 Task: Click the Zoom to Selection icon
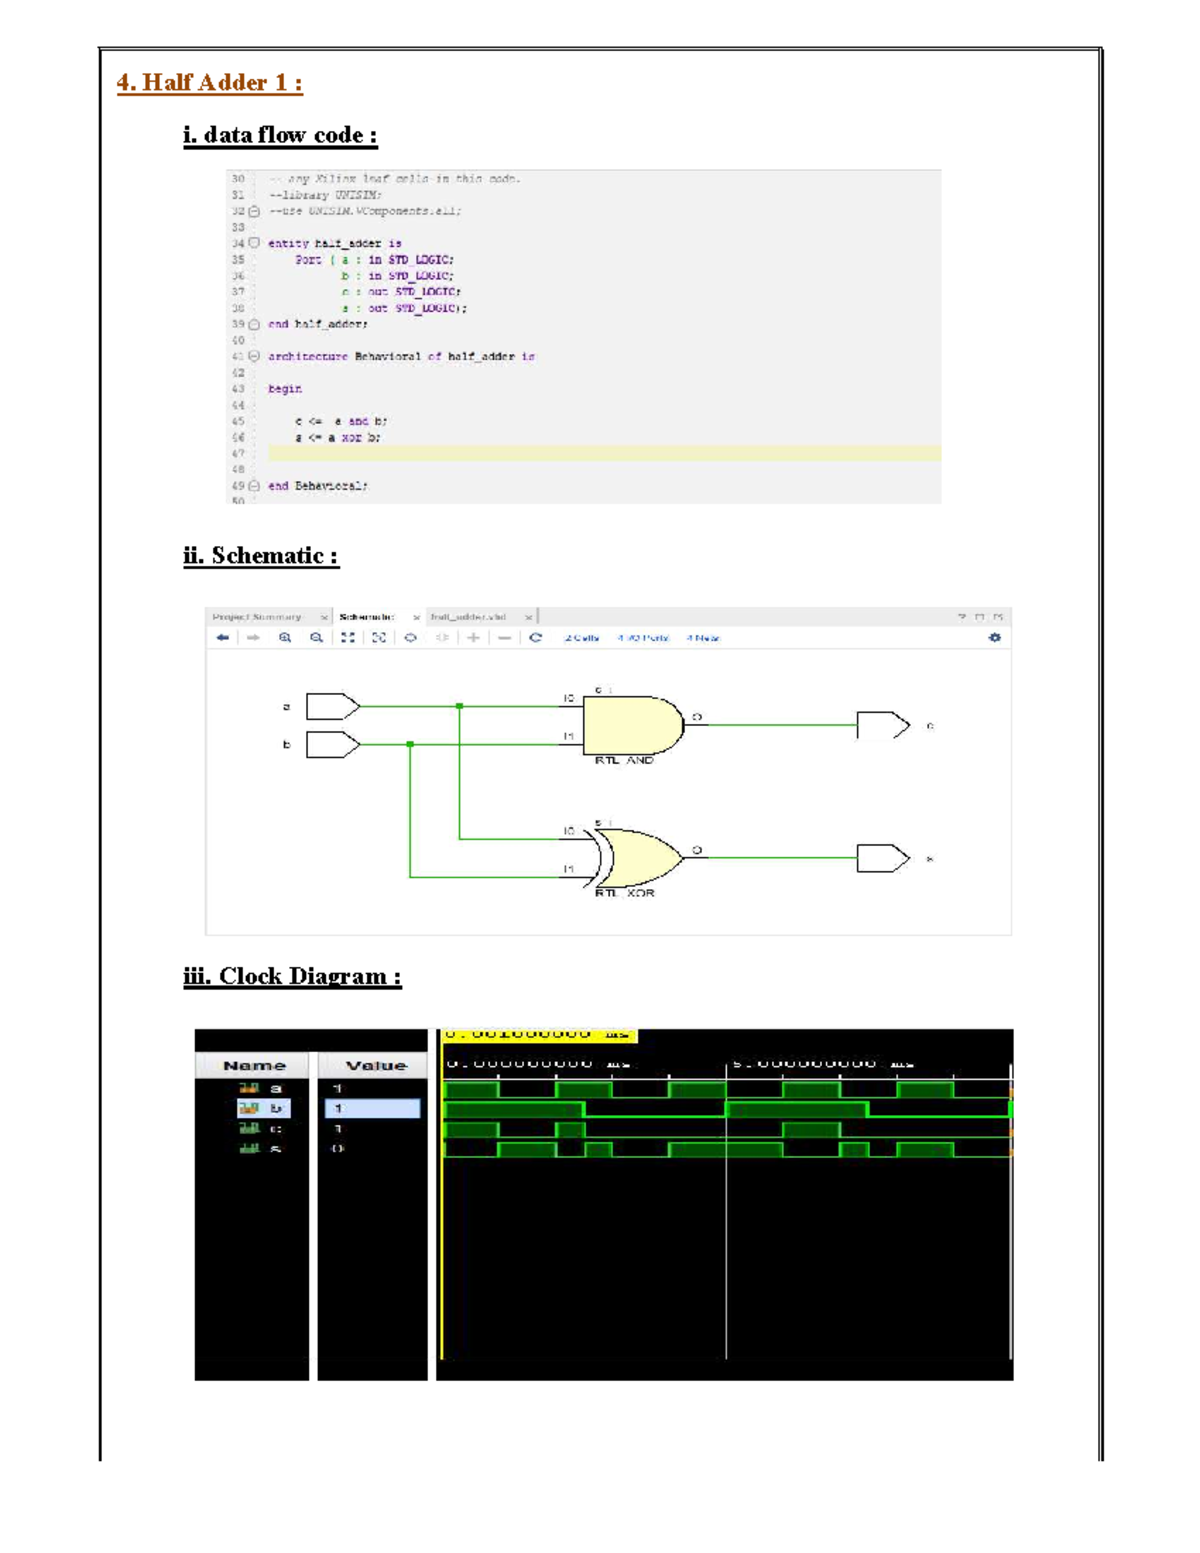click(x=380, y=638)
